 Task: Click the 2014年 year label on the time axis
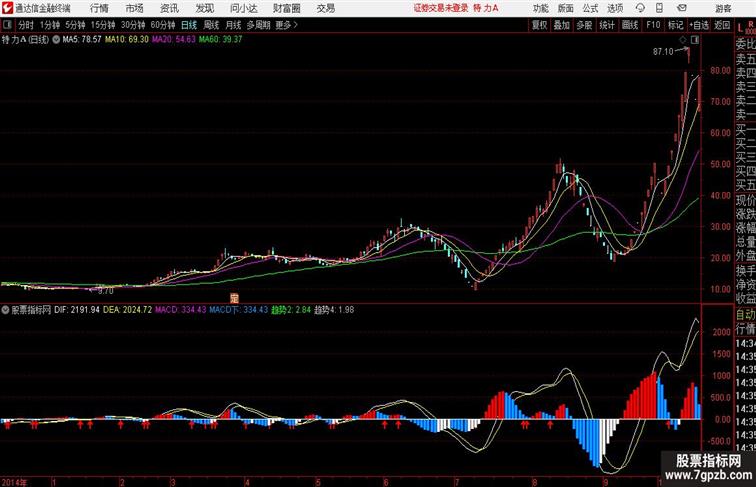[14, 482]
